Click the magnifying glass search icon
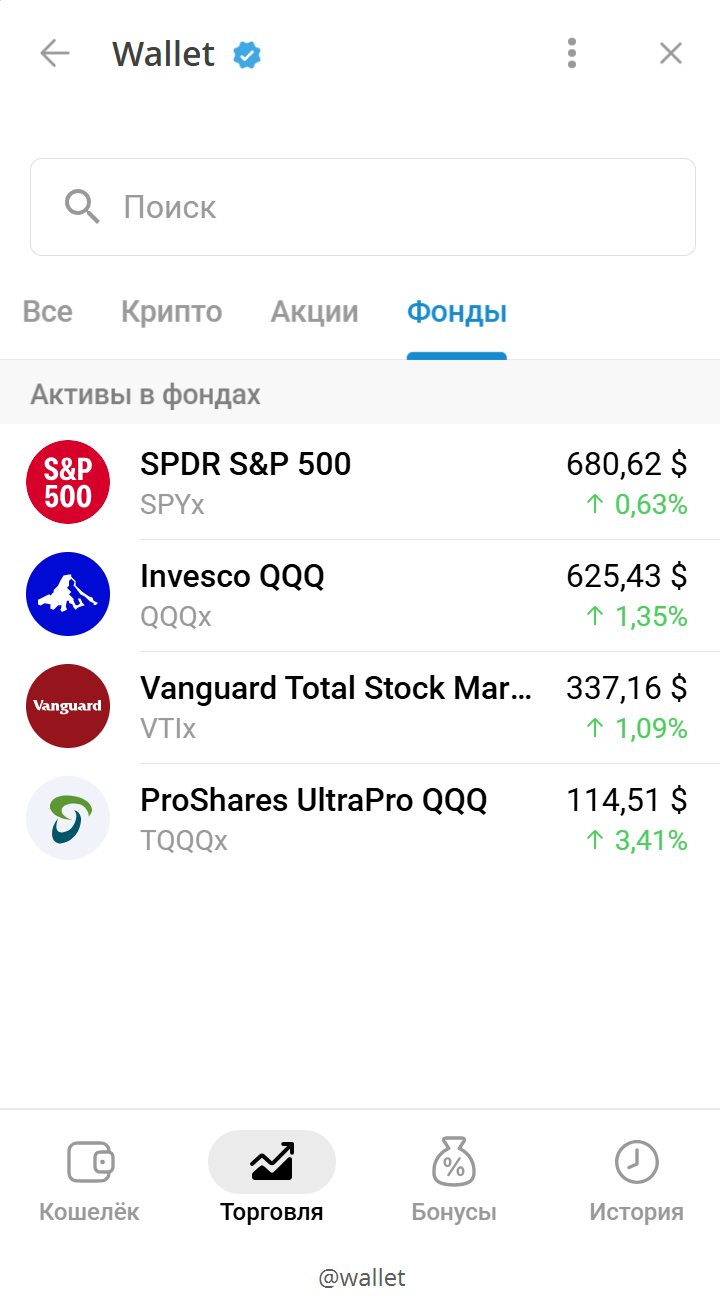Screen dimensions: 720x1303 tap(82, 207)
